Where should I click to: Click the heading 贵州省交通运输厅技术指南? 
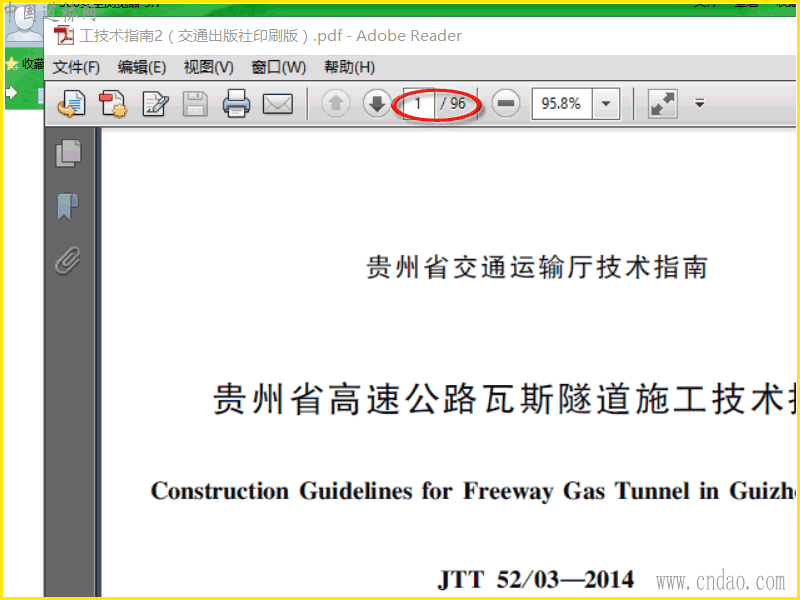[x=537, y=267]
